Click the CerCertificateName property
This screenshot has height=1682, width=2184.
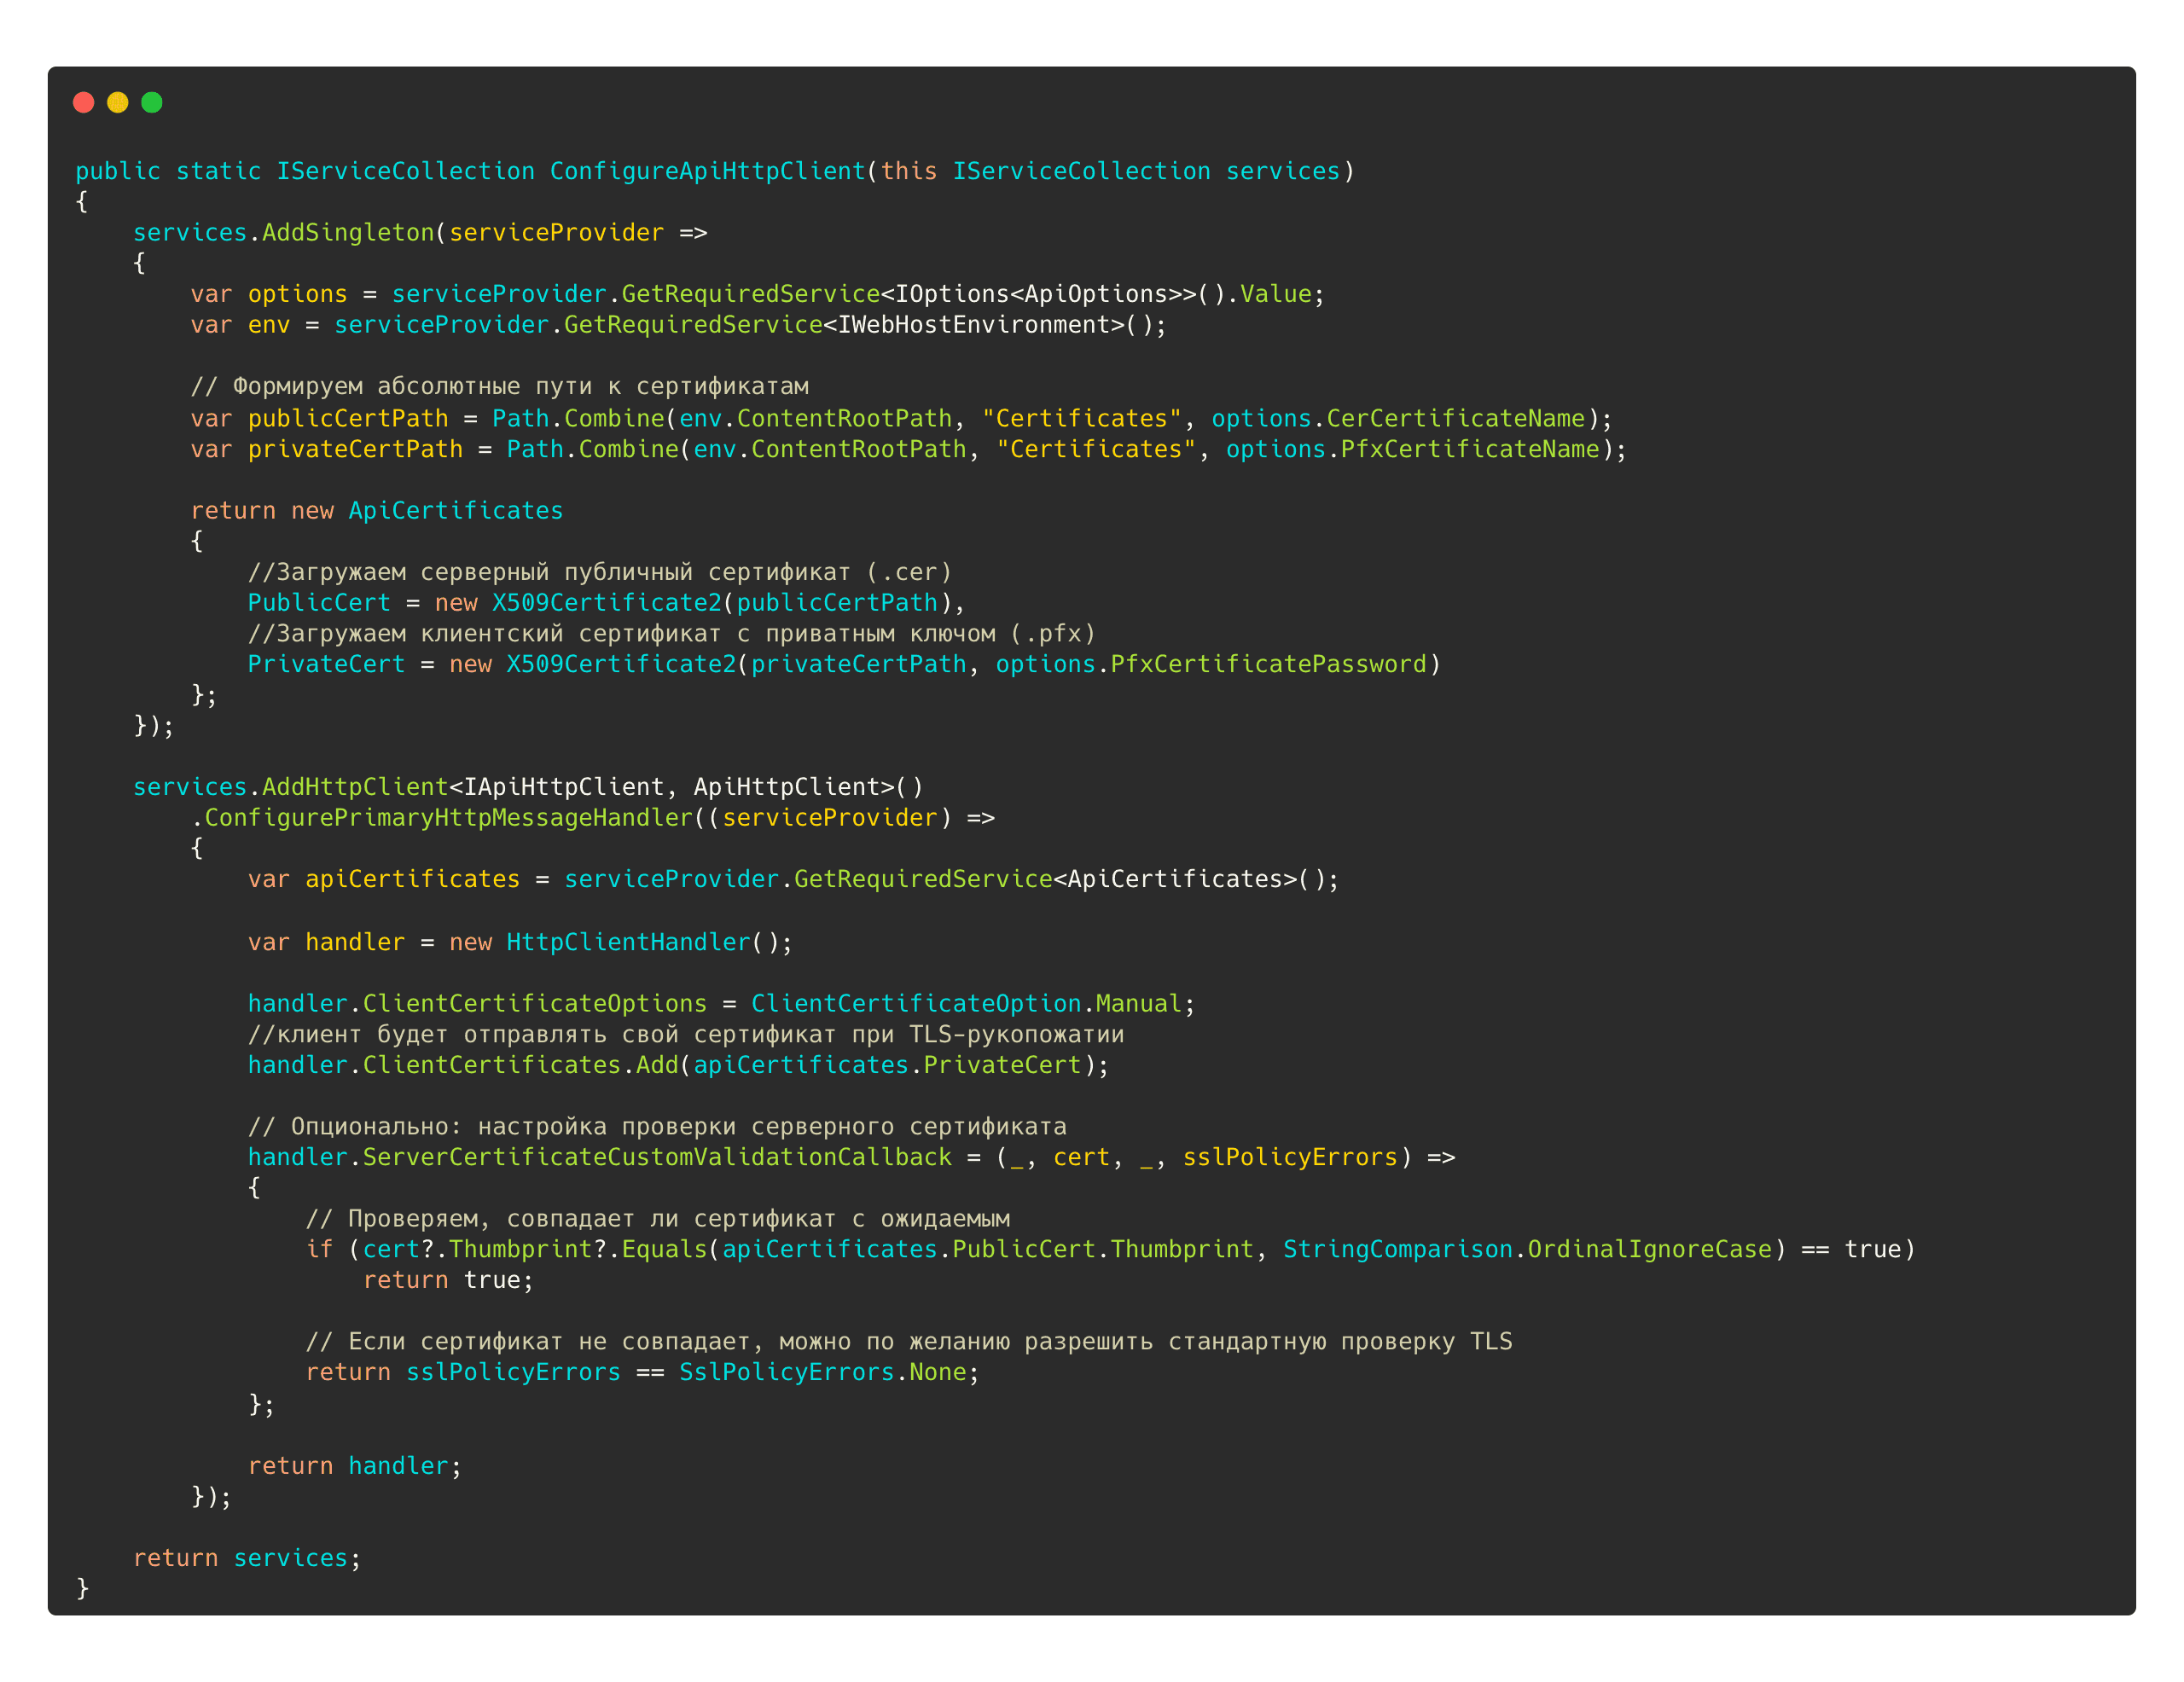tap(1455, 418)
